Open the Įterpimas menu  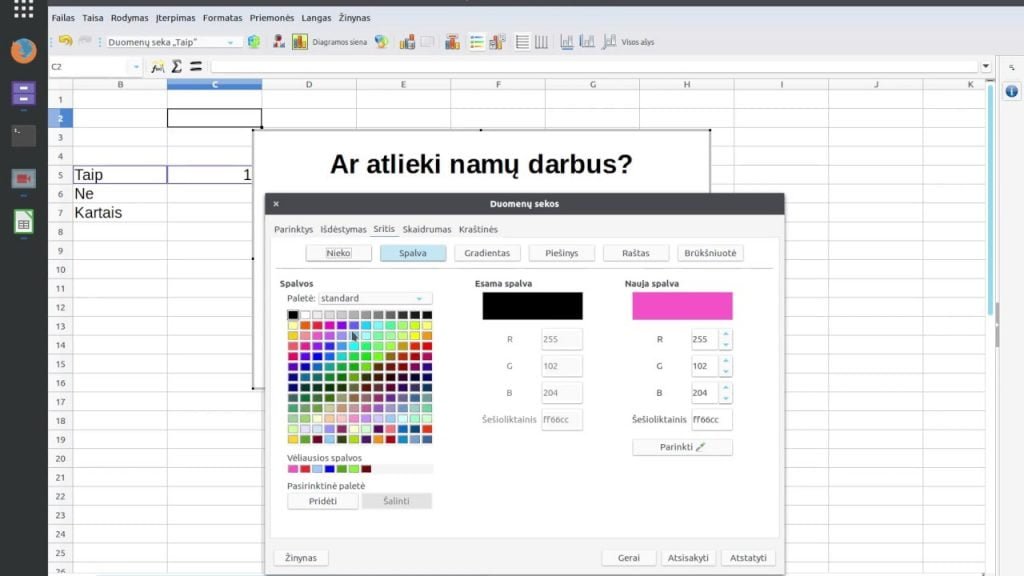[176, 18]
